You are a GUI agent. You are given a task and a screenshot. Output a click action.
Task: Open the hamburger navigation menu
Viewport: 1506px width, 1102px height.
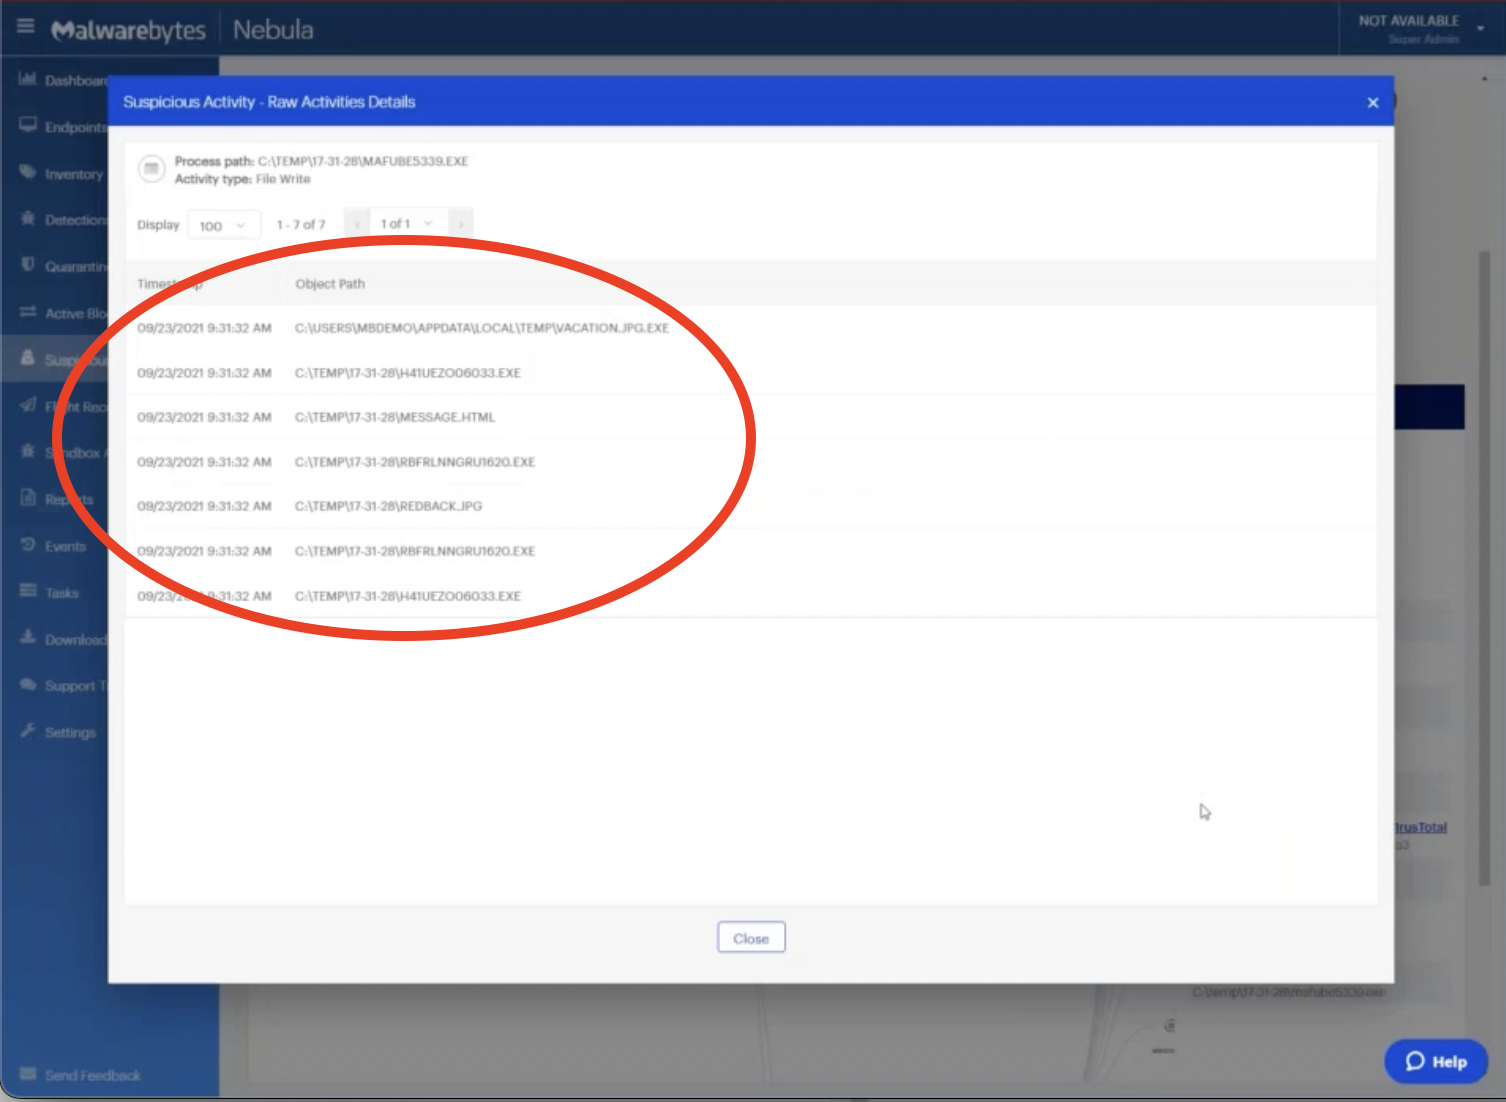(x=25, y=26)
